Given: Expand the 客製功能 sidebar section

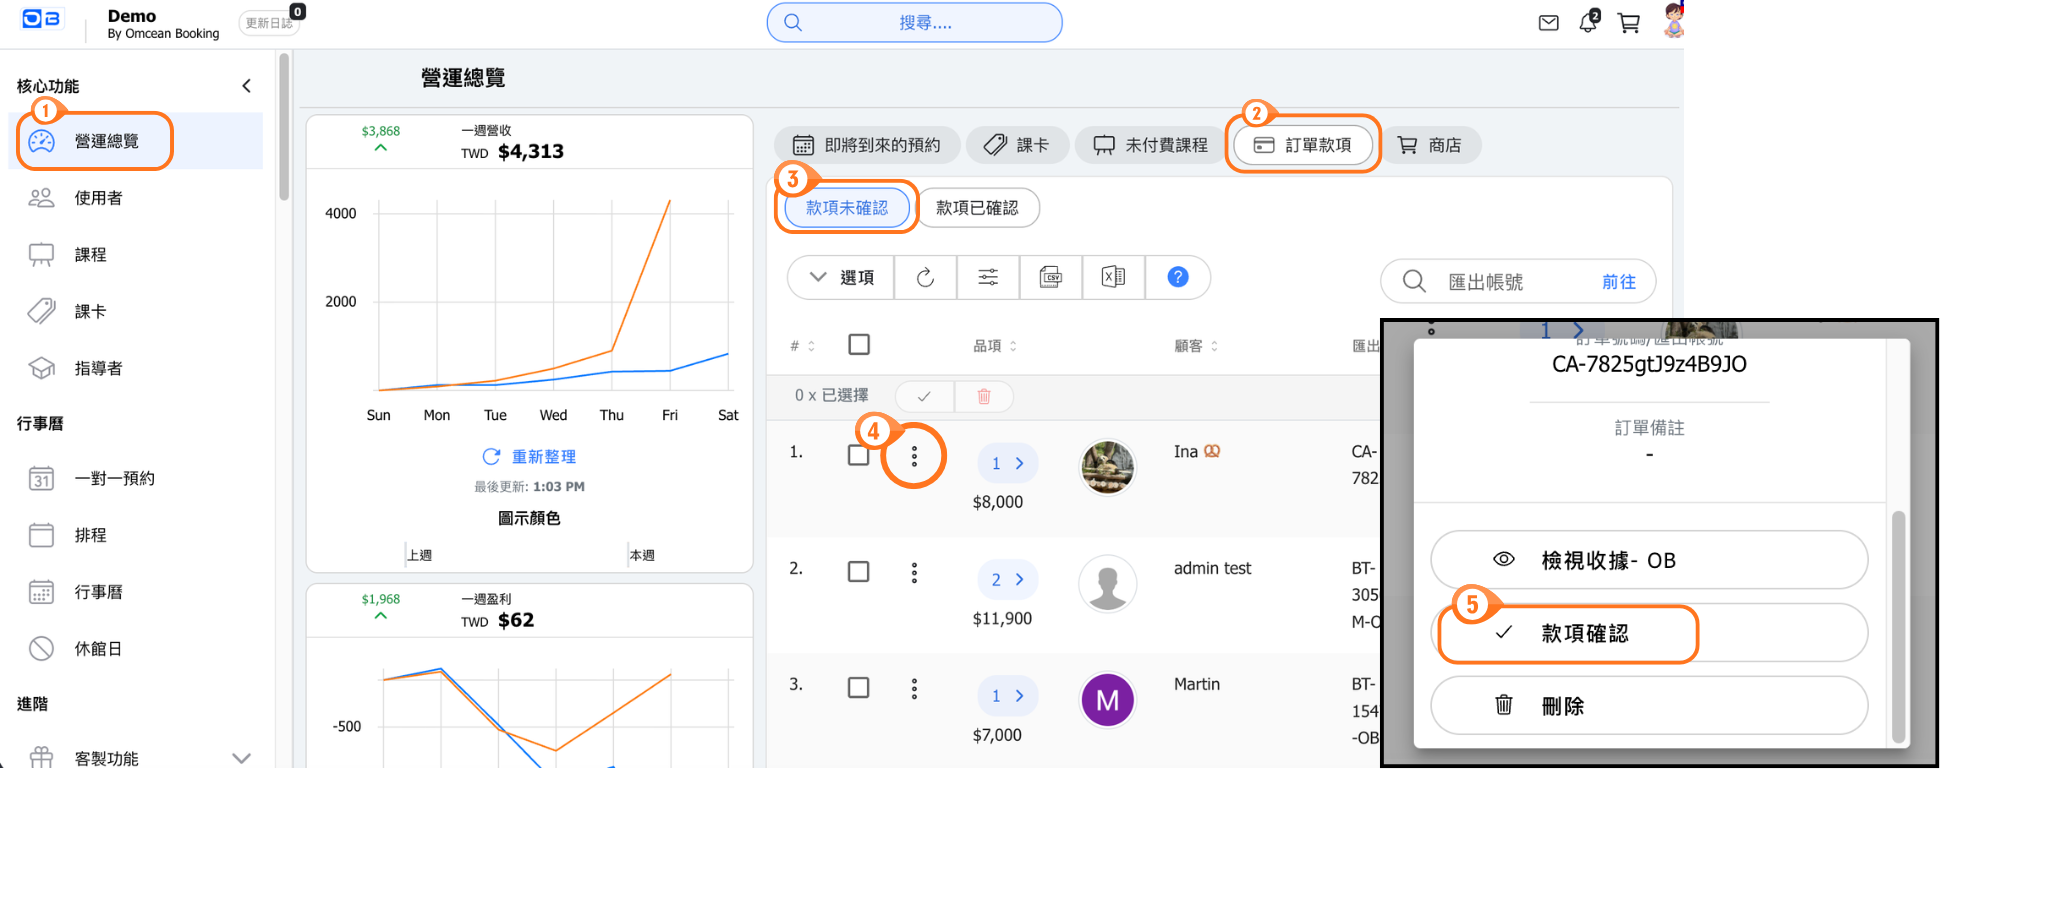Looking at the screenshot, I should (241, 758).
